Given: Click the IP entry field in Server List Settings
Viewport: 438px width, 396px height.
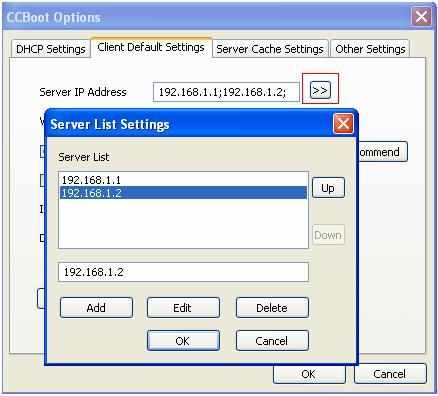Looking at the screenshot, I should tap(183, 272).
